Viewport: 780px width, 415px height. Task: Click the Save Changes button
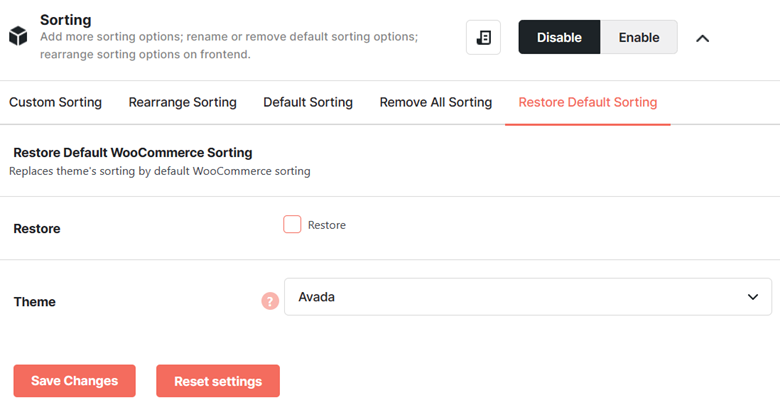(x=75, y=381)
